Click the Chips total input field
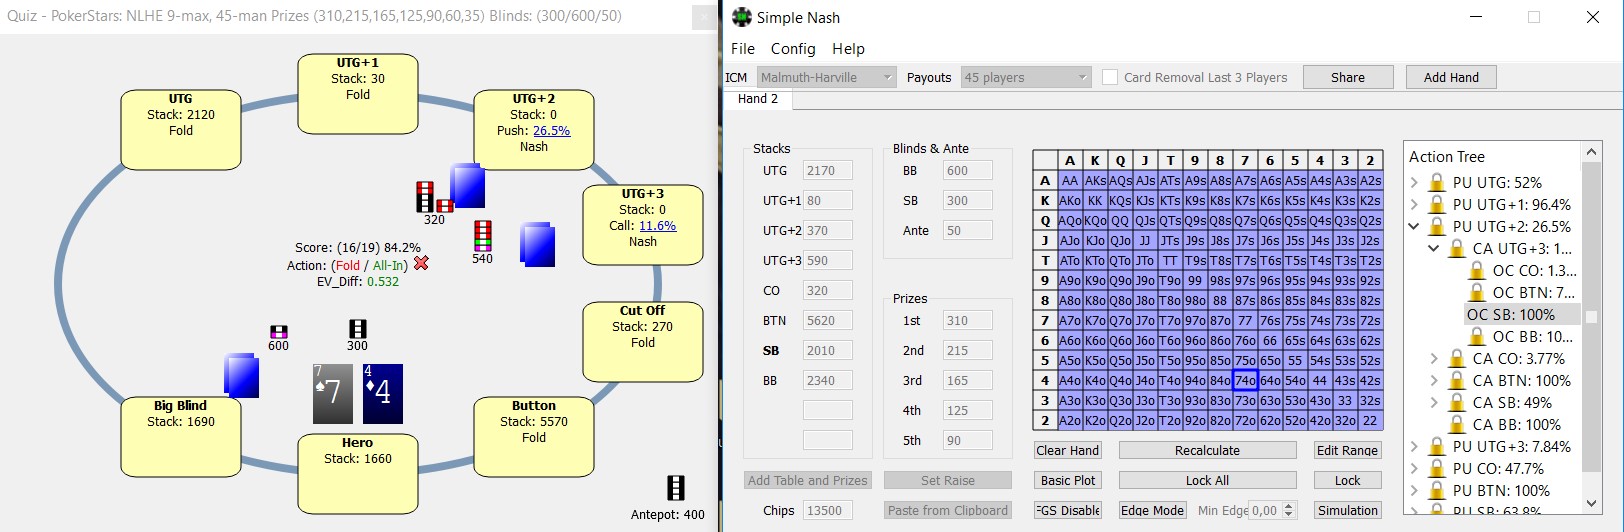This screenshot has height=532, width=1624. (x=827, y=510)
